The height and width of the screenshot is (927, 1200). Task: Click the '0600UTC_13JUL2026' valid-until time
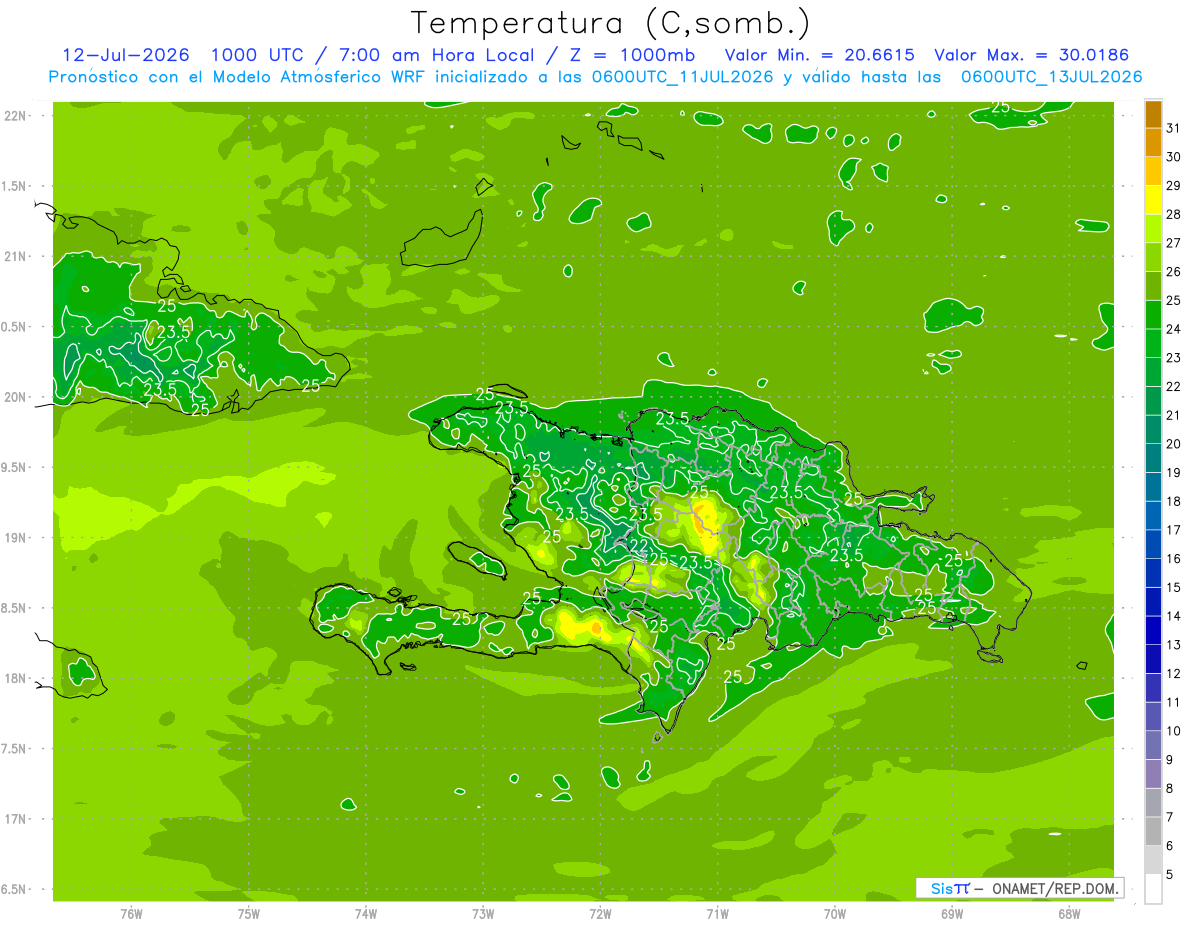1051,76
